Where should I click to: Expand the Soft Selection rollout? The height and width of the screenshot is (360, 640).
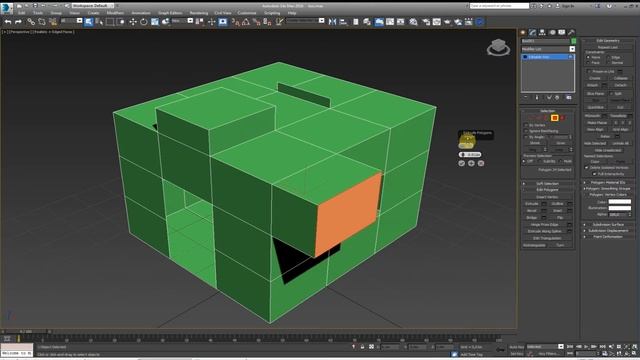point(547,183)
